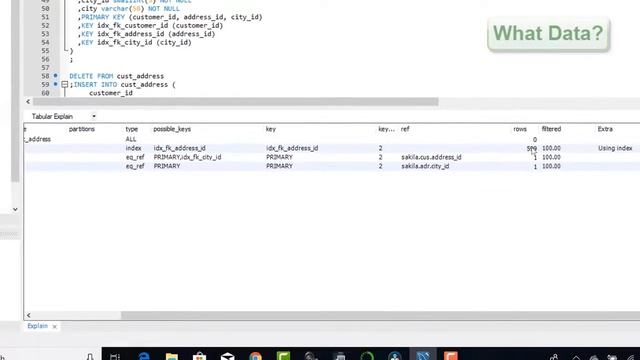Click the 'possible_keys' column header

pos(172,129)
